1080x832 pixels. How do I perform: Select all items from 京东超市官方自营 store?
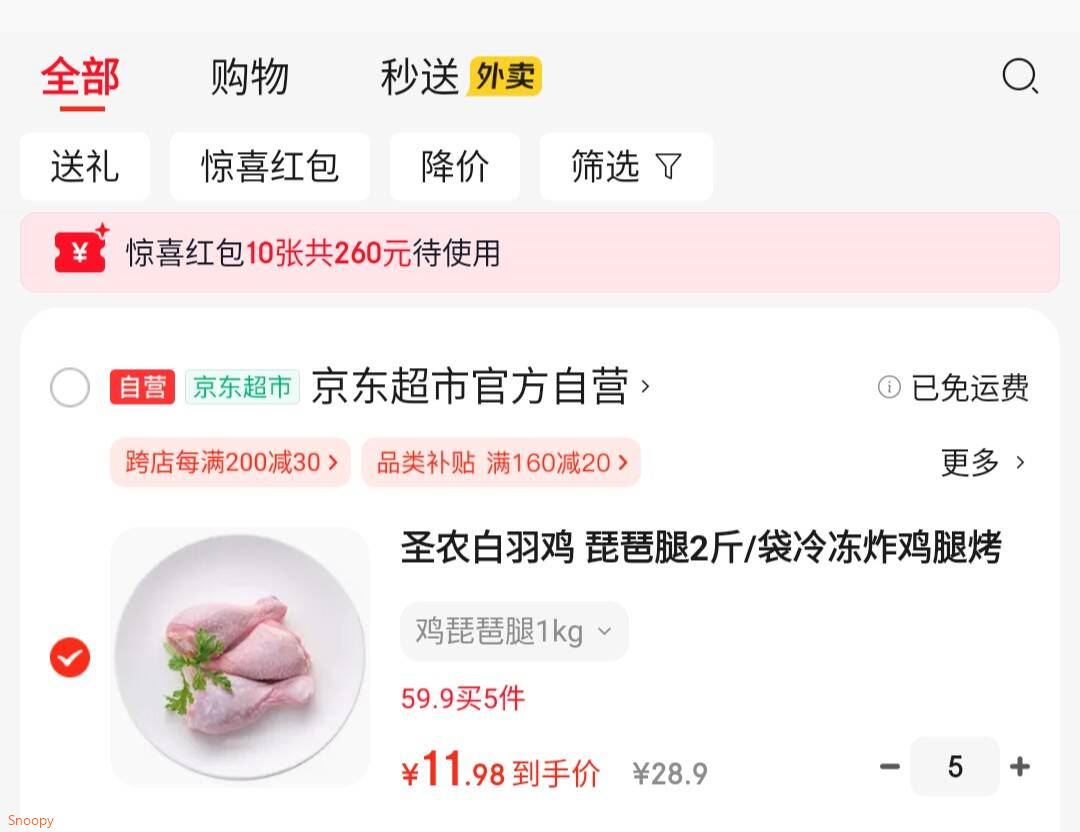point(70,387)
